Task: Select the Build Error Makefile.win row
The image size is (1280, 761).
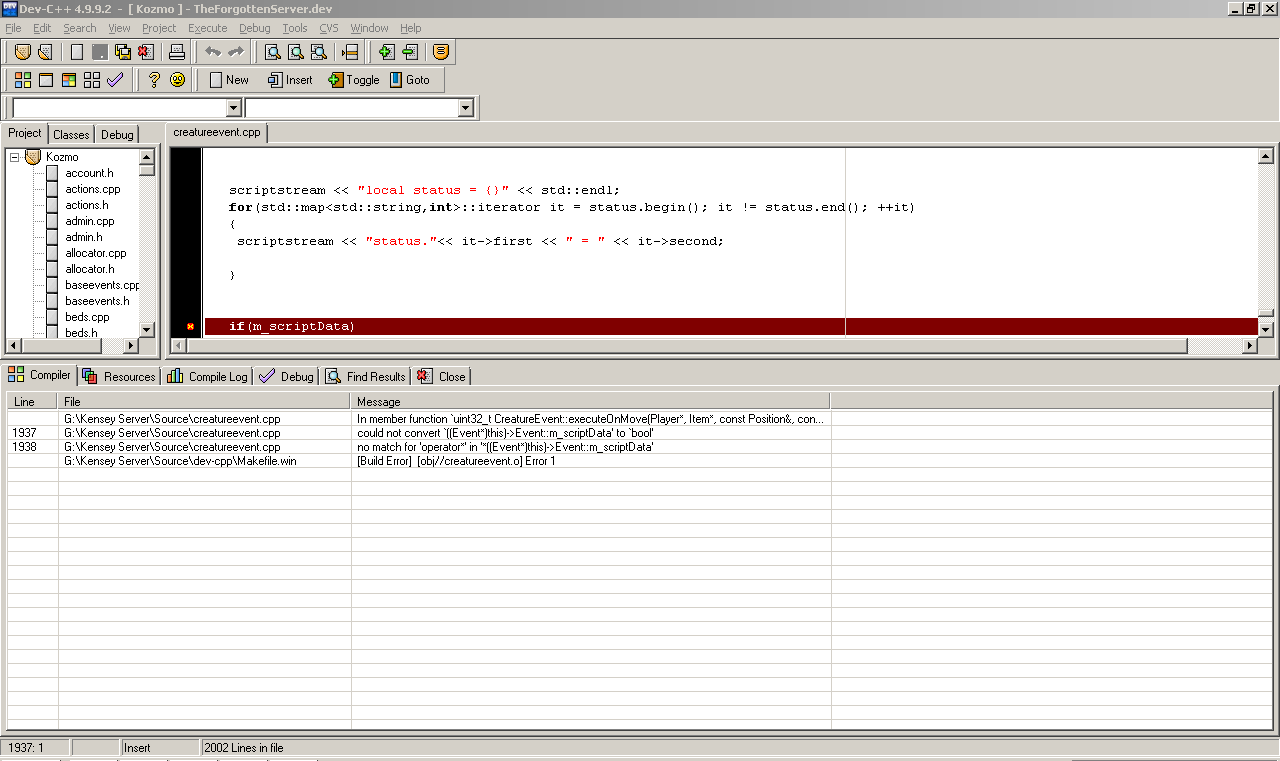Action: coord(640,461)
